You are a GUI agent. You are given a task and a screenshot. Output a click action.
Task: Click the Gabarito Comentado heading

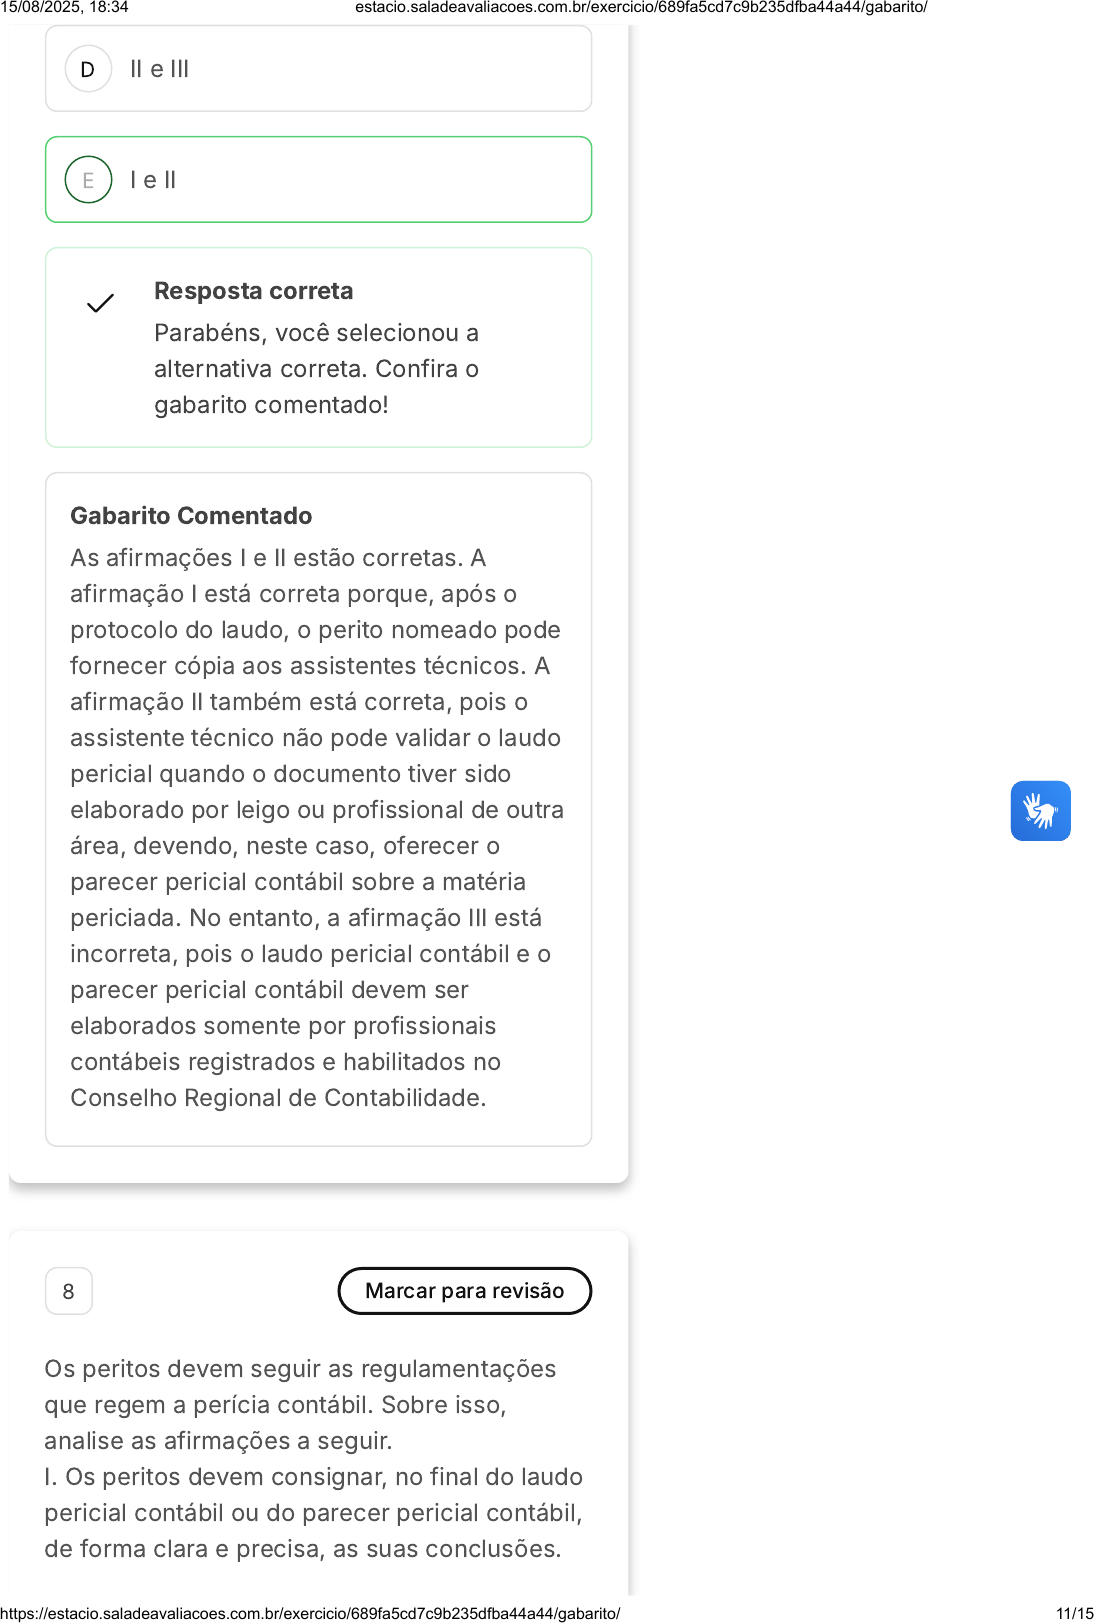coord(191,516)
